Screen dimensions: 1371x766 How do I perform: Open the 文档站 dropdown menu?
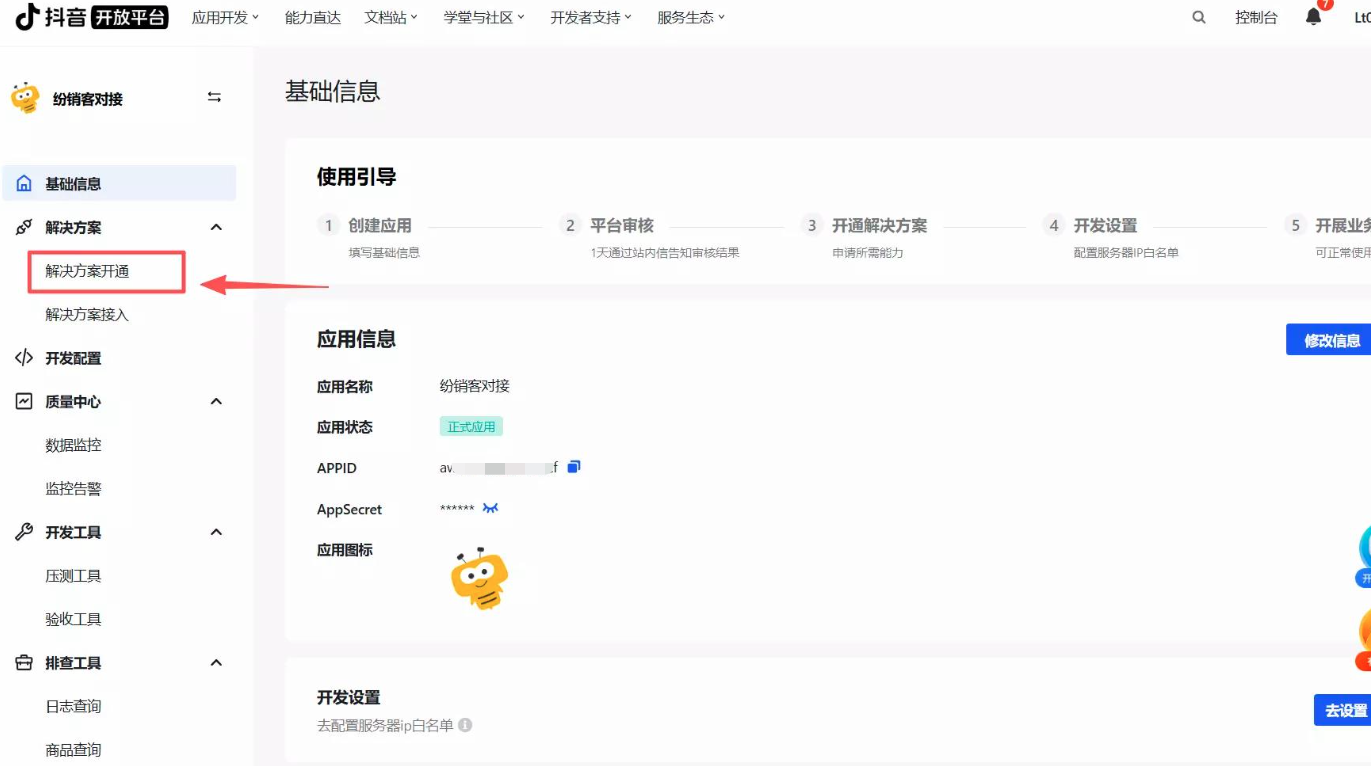click(391, 17)
